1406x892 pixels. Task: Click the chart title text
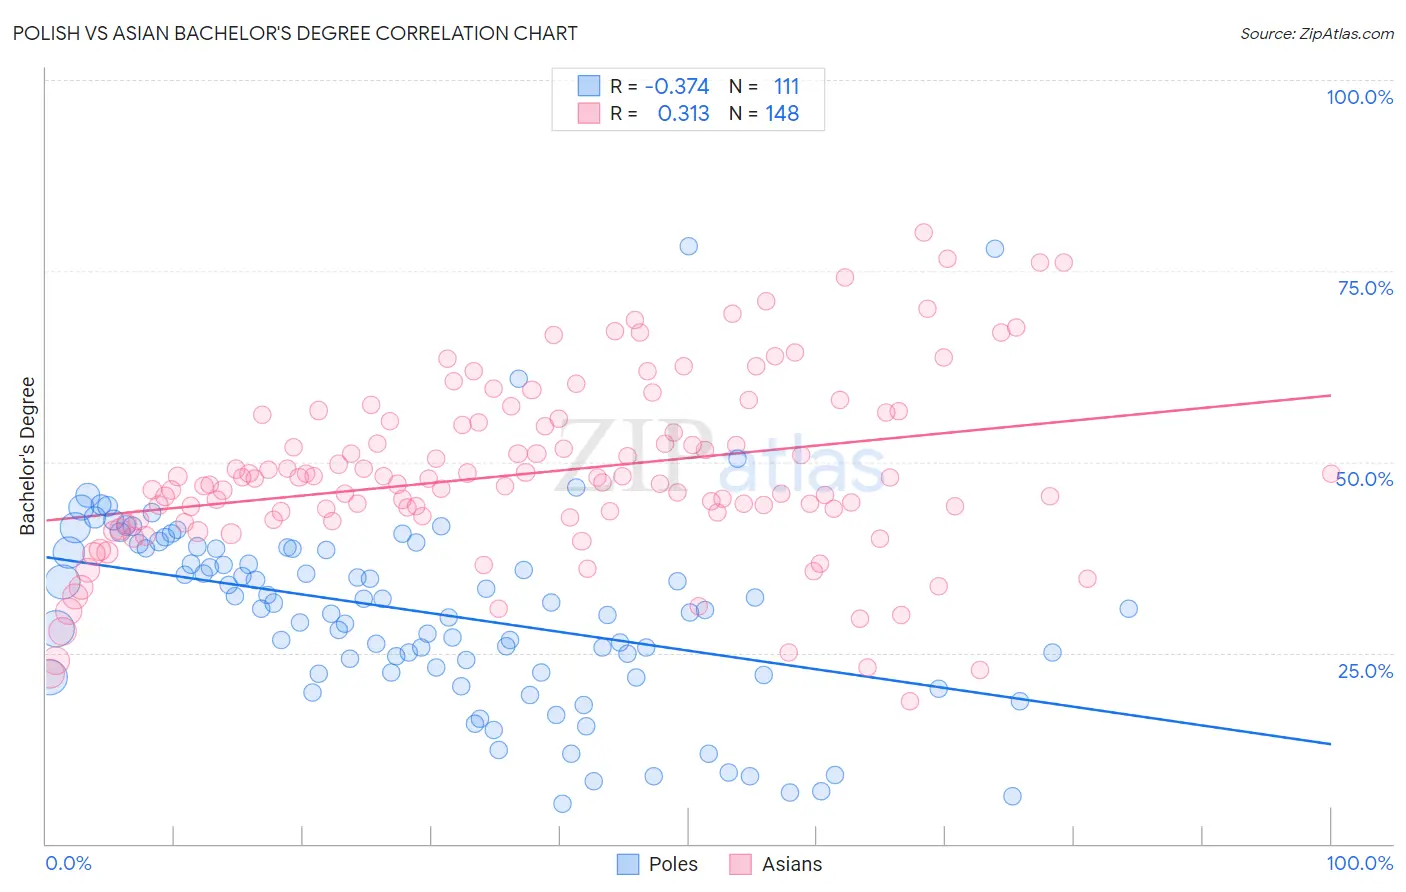(x=296, y=33)
